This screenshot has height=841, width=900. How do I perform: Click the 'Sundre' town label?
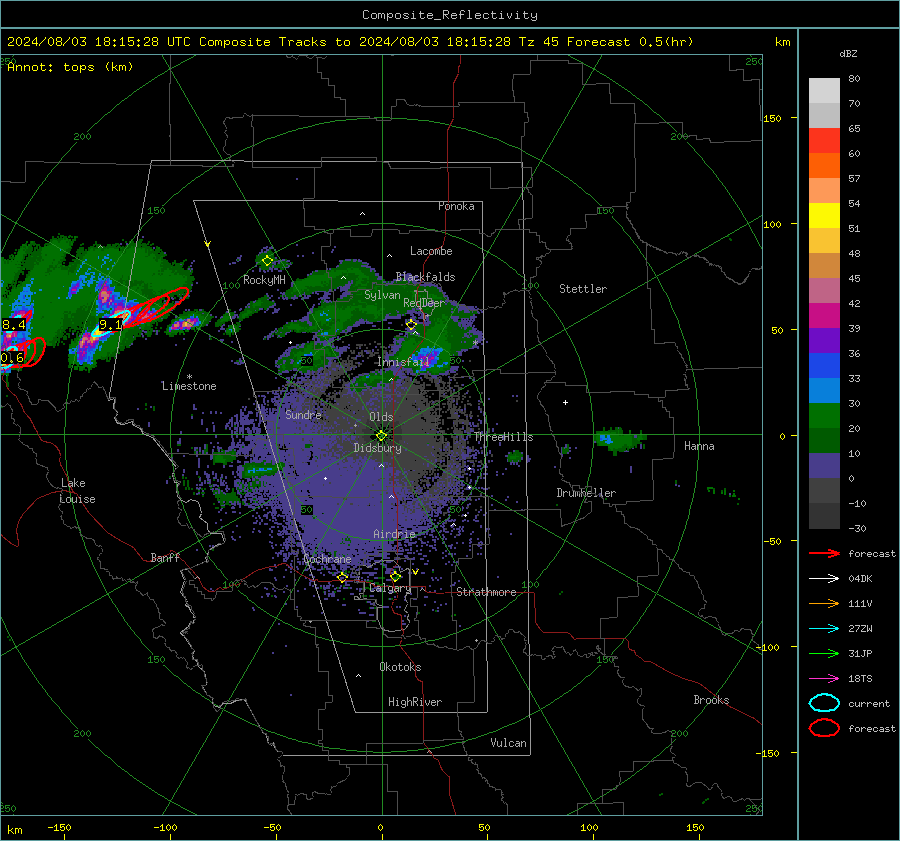coord(303,414)
